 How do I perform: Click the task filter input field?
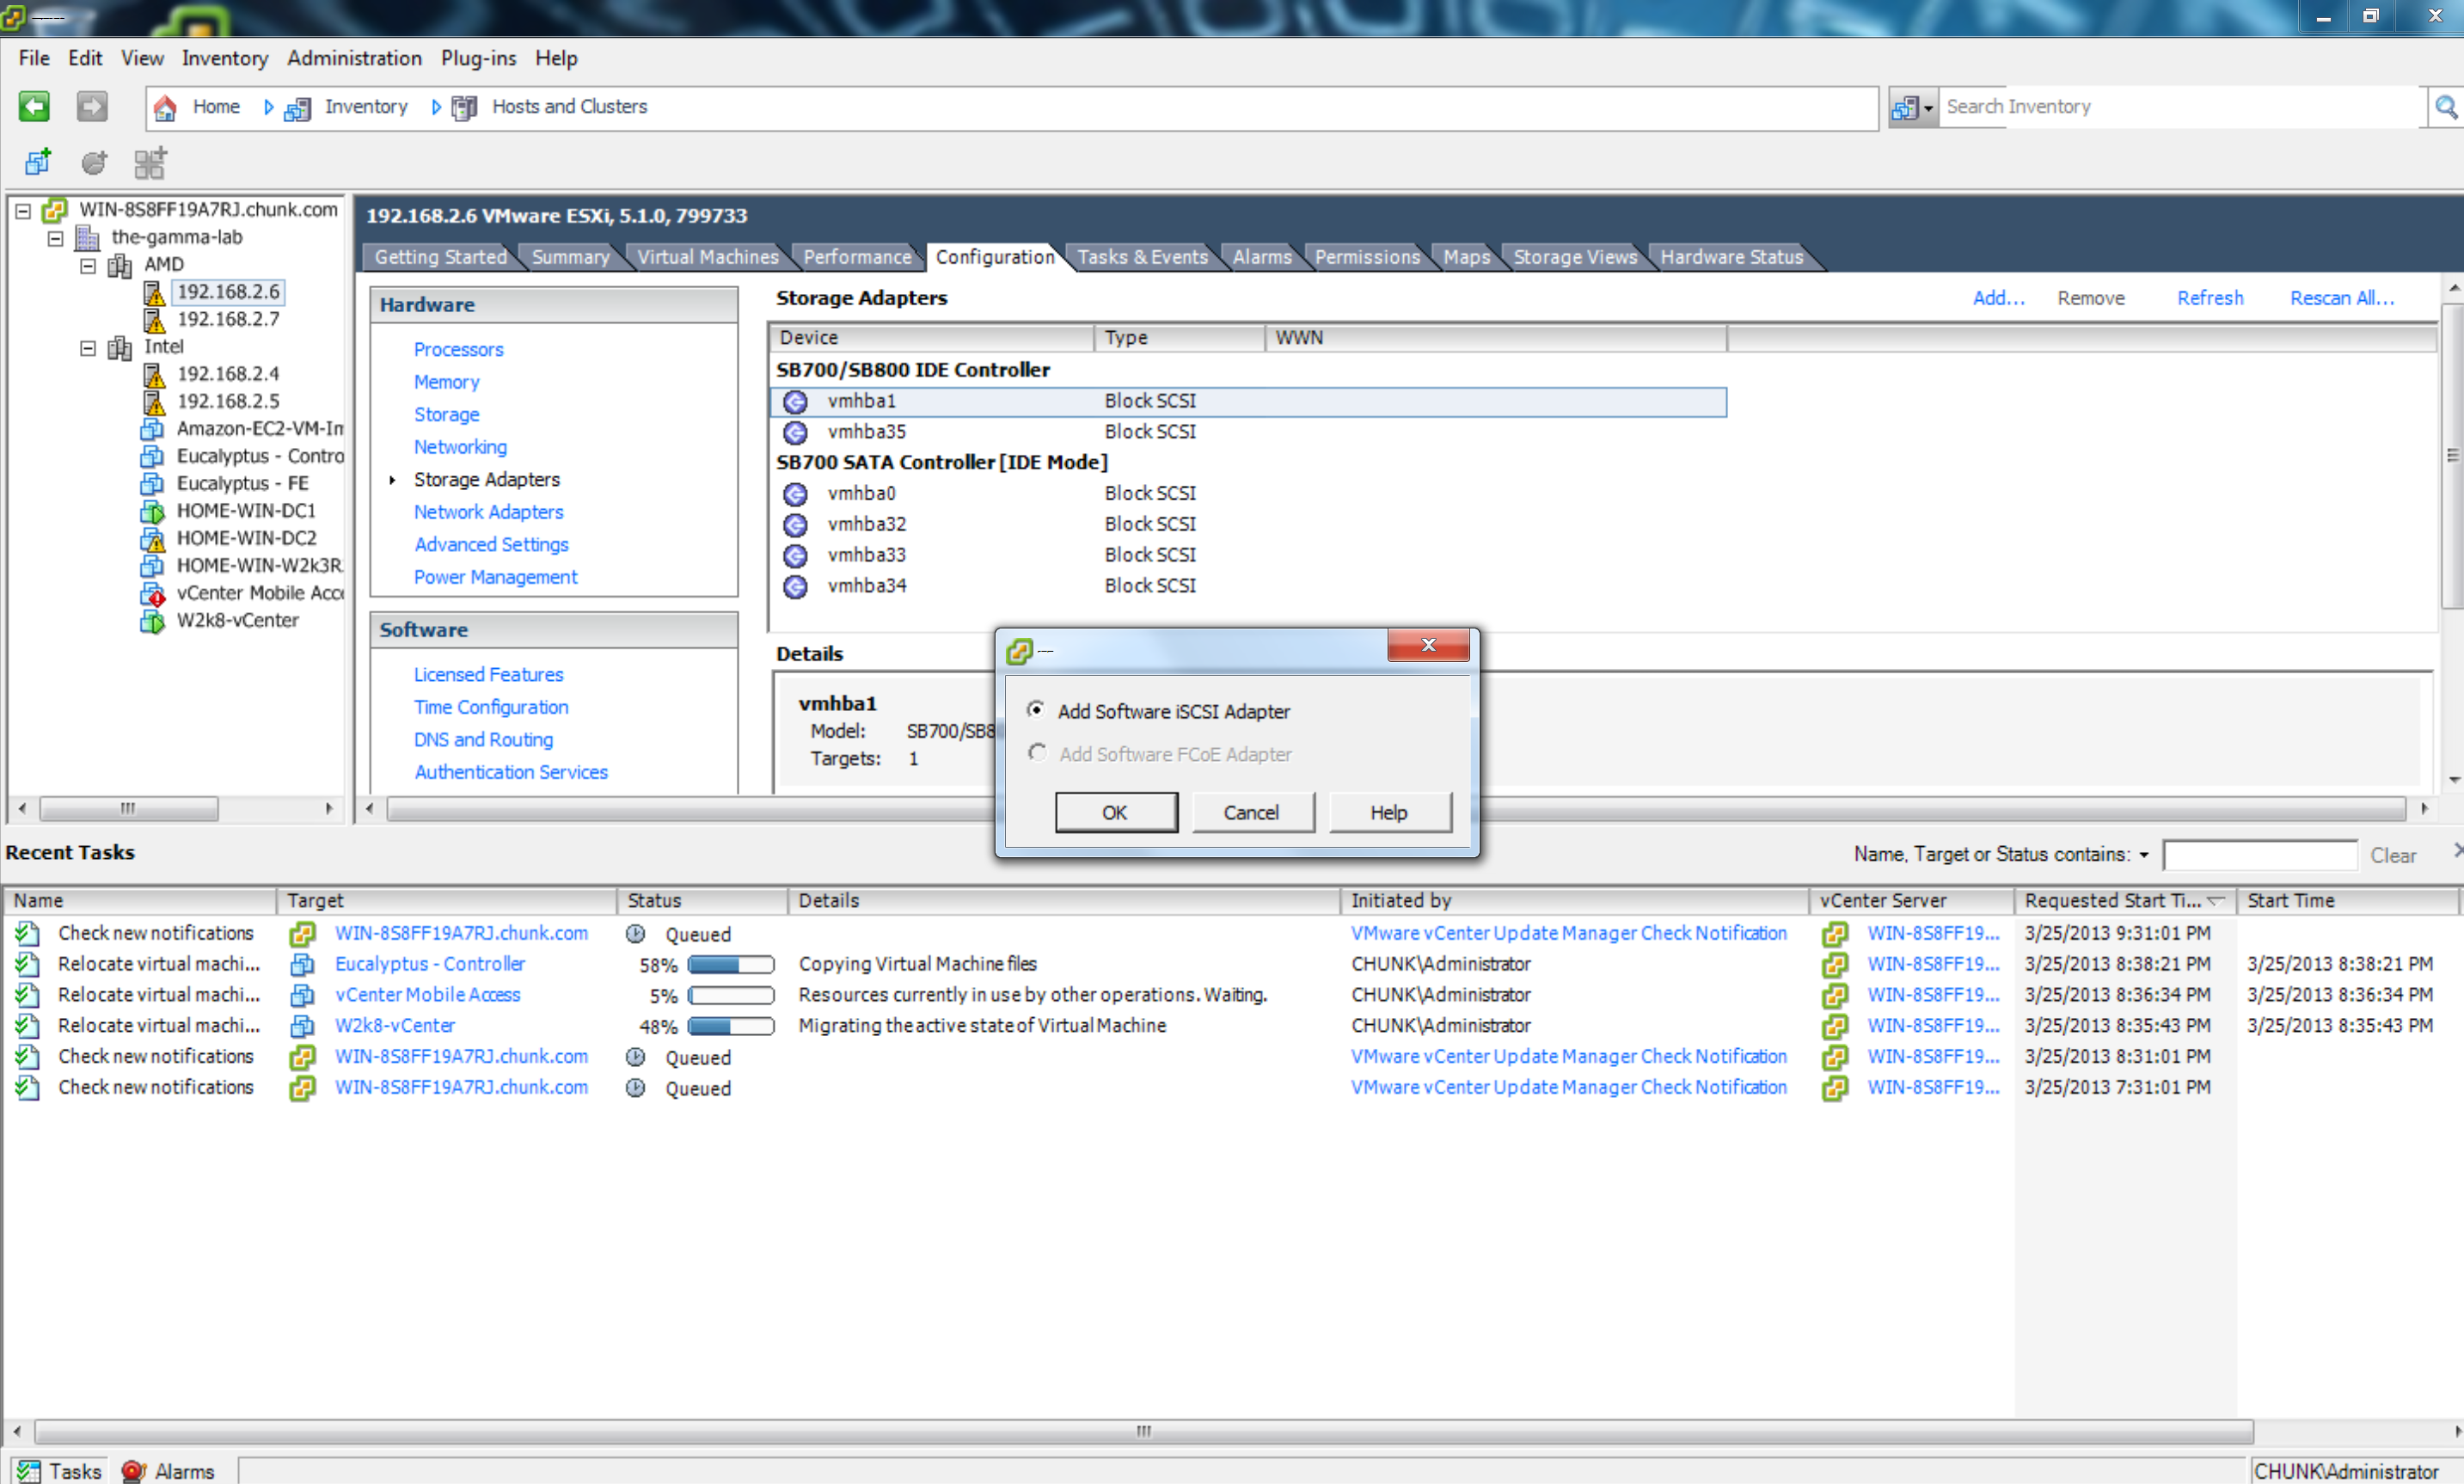2259,855
